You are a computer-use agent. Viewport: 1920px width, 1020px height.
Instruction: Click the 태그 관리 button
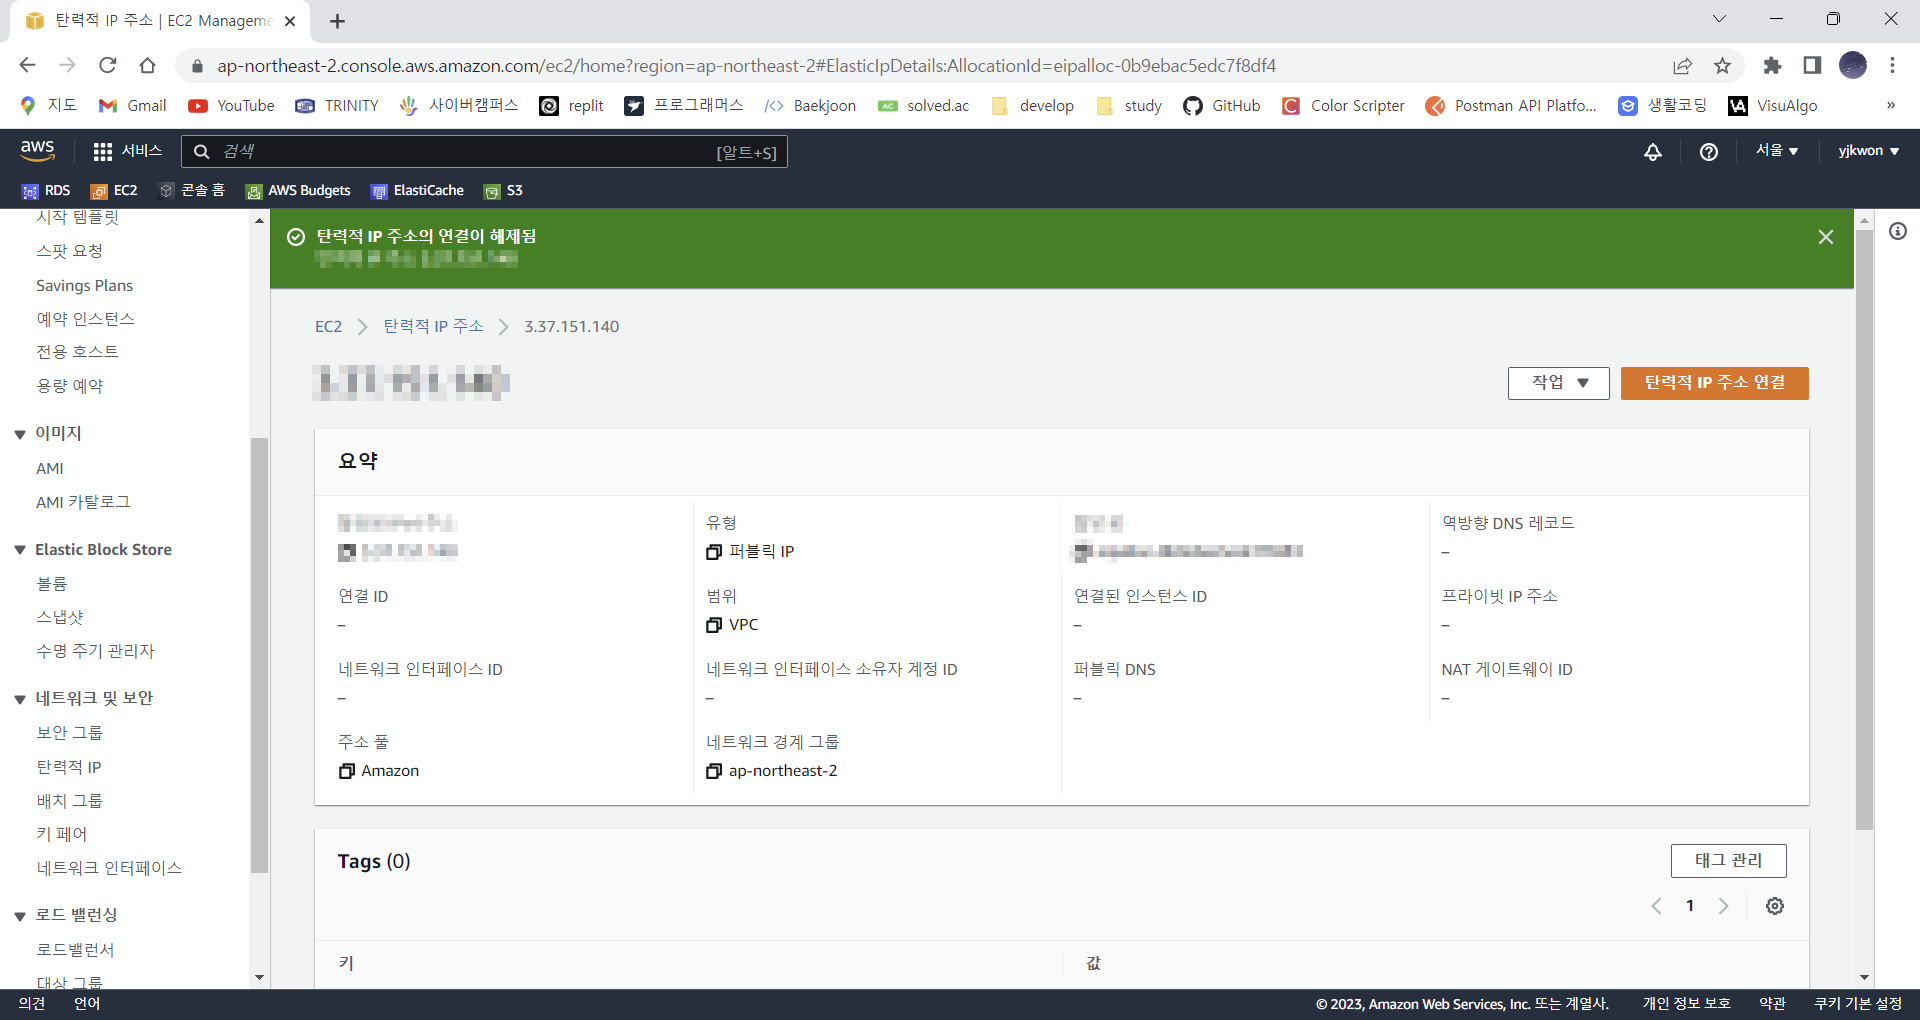1728,861
